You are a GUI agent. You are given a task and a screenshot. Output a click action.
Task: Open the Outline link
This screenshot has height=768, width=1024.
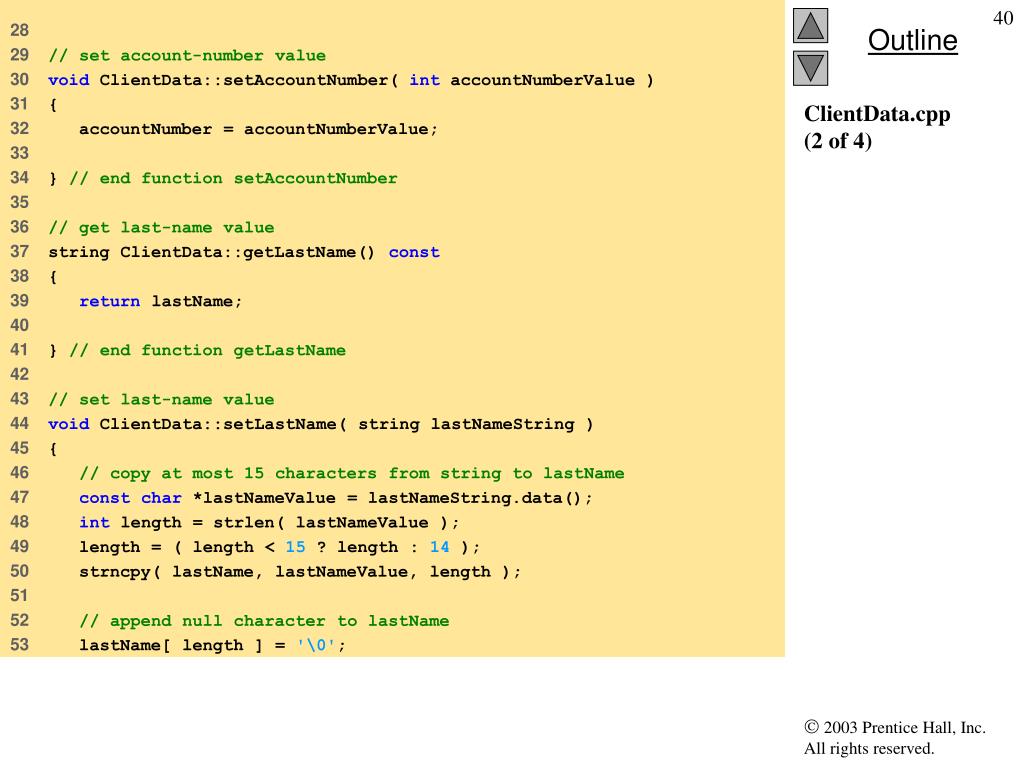(x=912, y=40)
